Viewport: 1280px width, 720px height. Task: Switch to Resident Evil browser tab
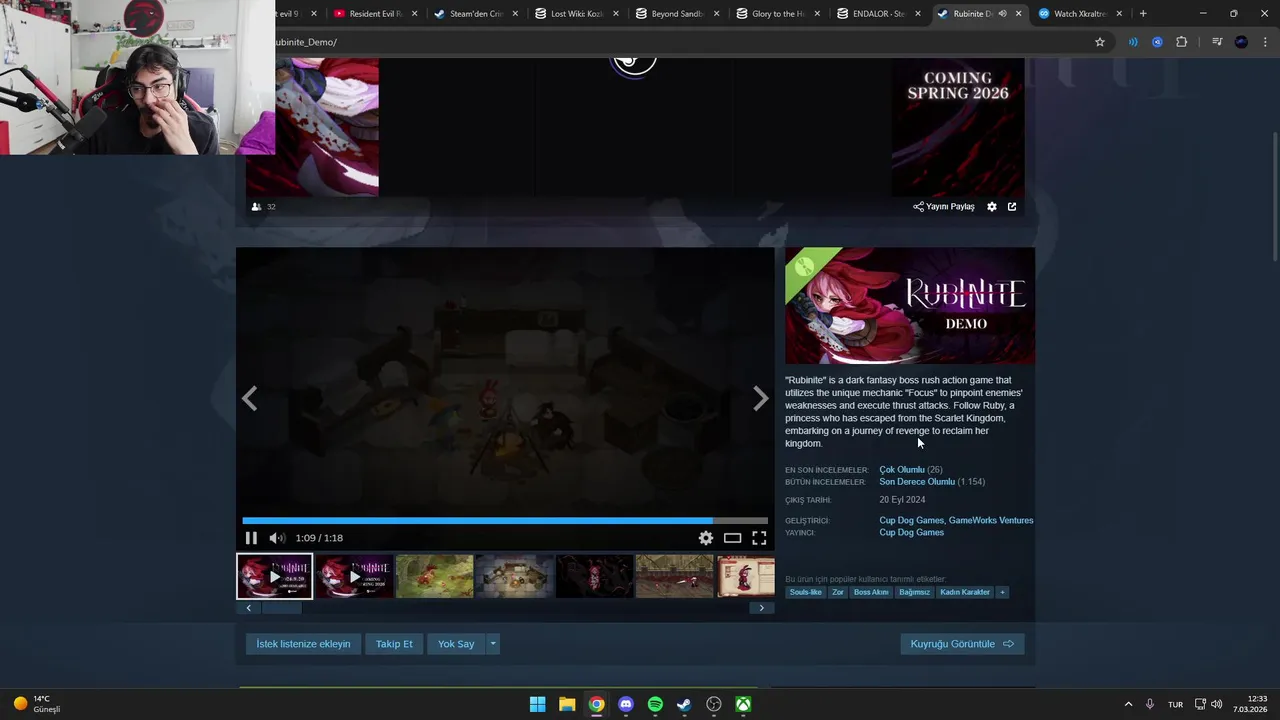coord(375,14)
